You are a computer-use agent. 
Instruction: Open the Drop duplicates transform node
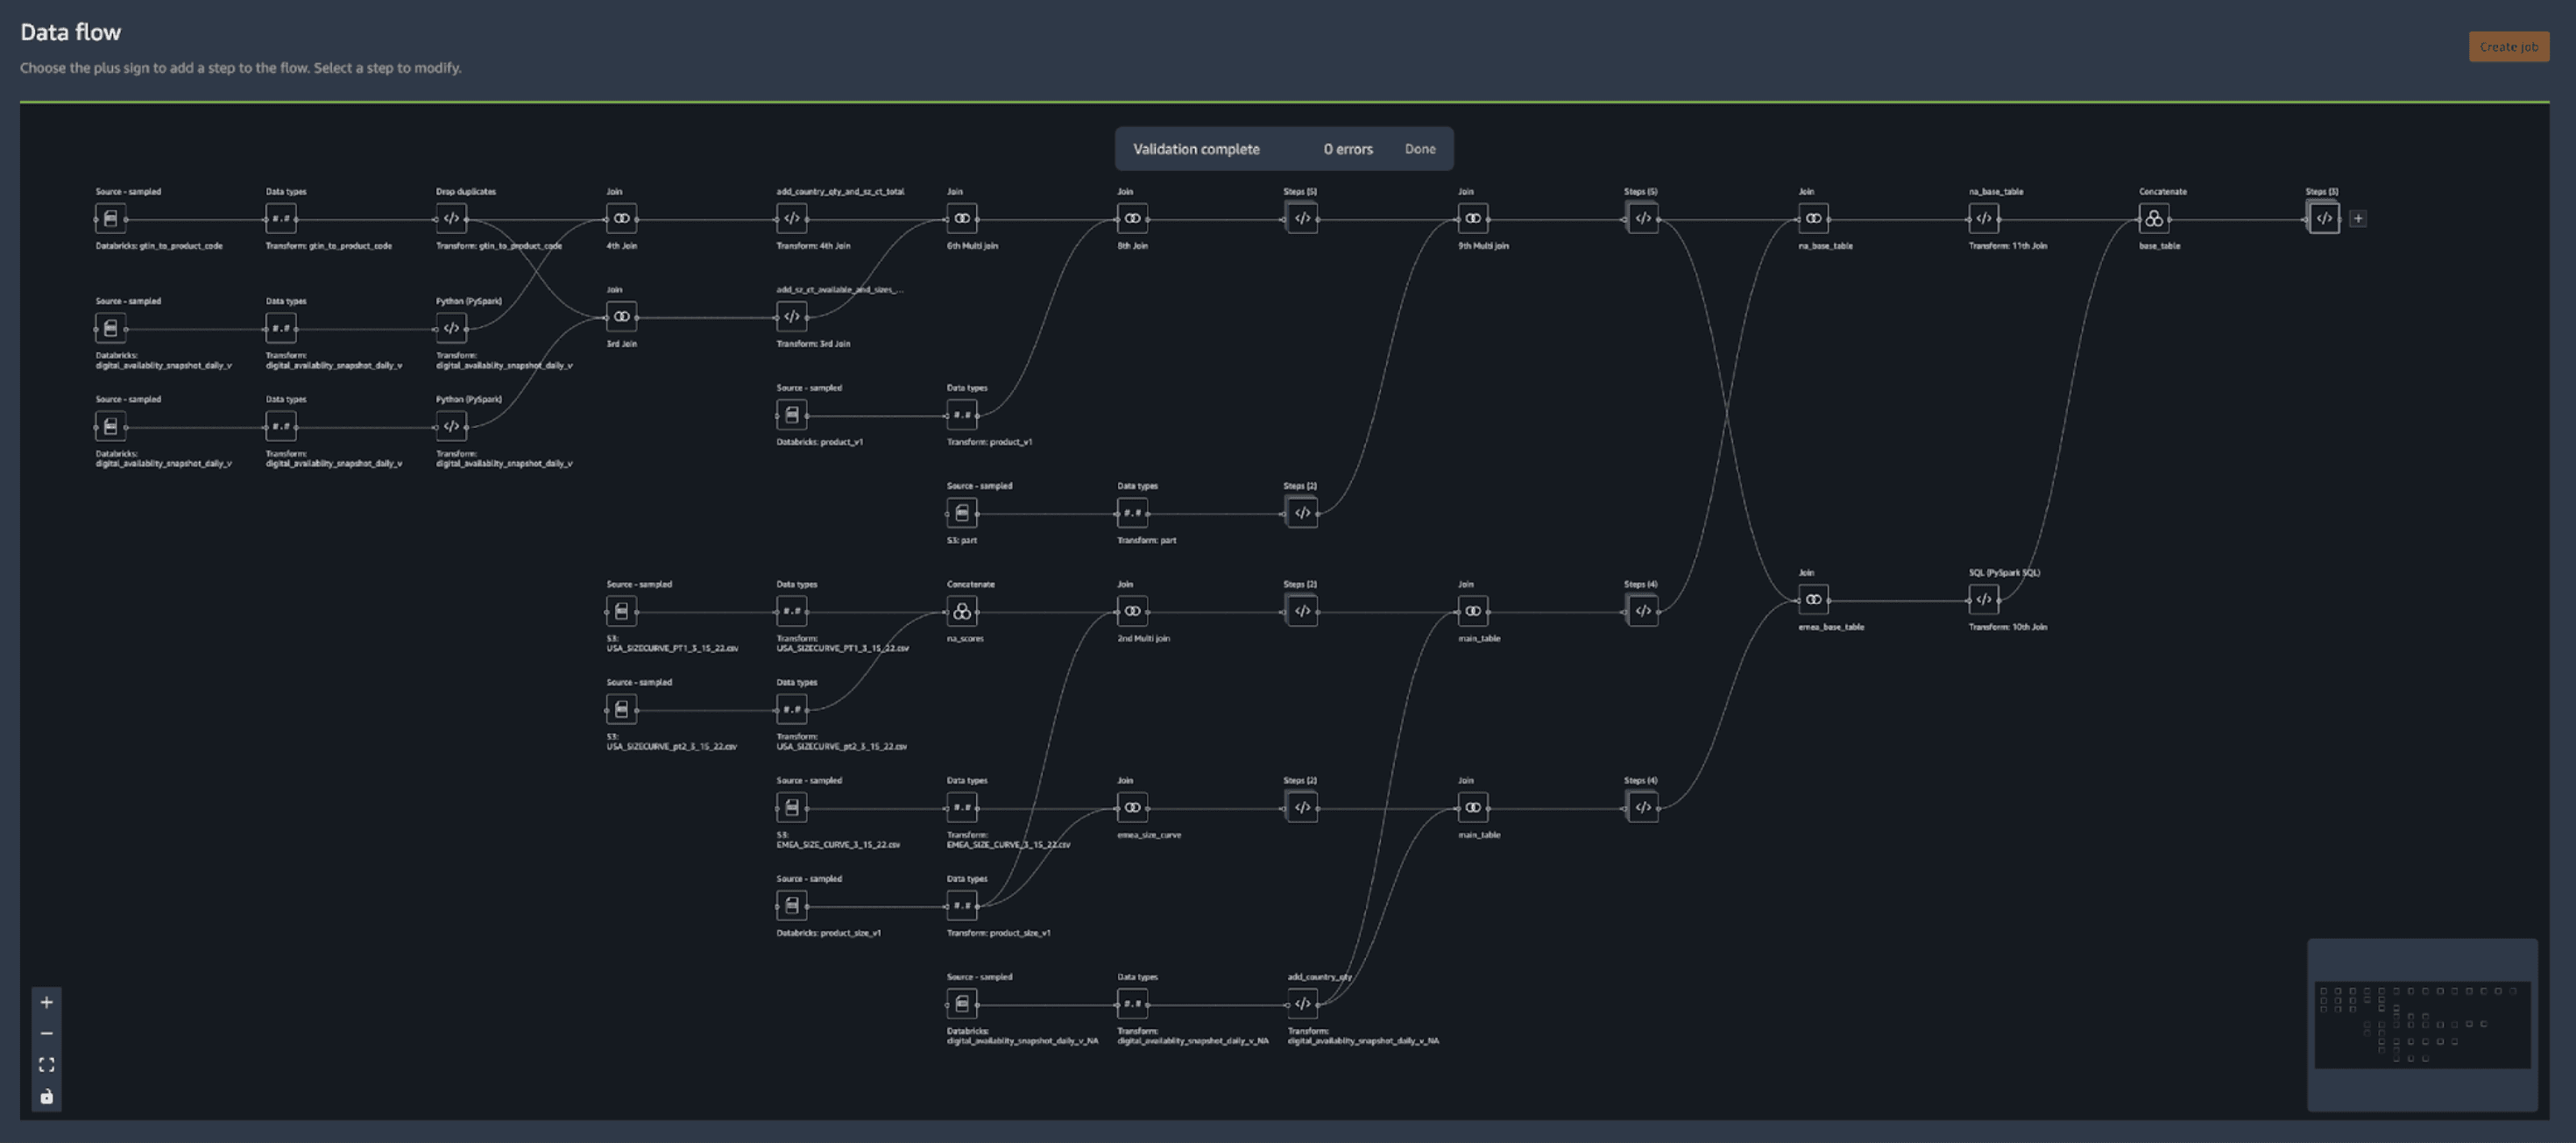(x=451, y=218)
